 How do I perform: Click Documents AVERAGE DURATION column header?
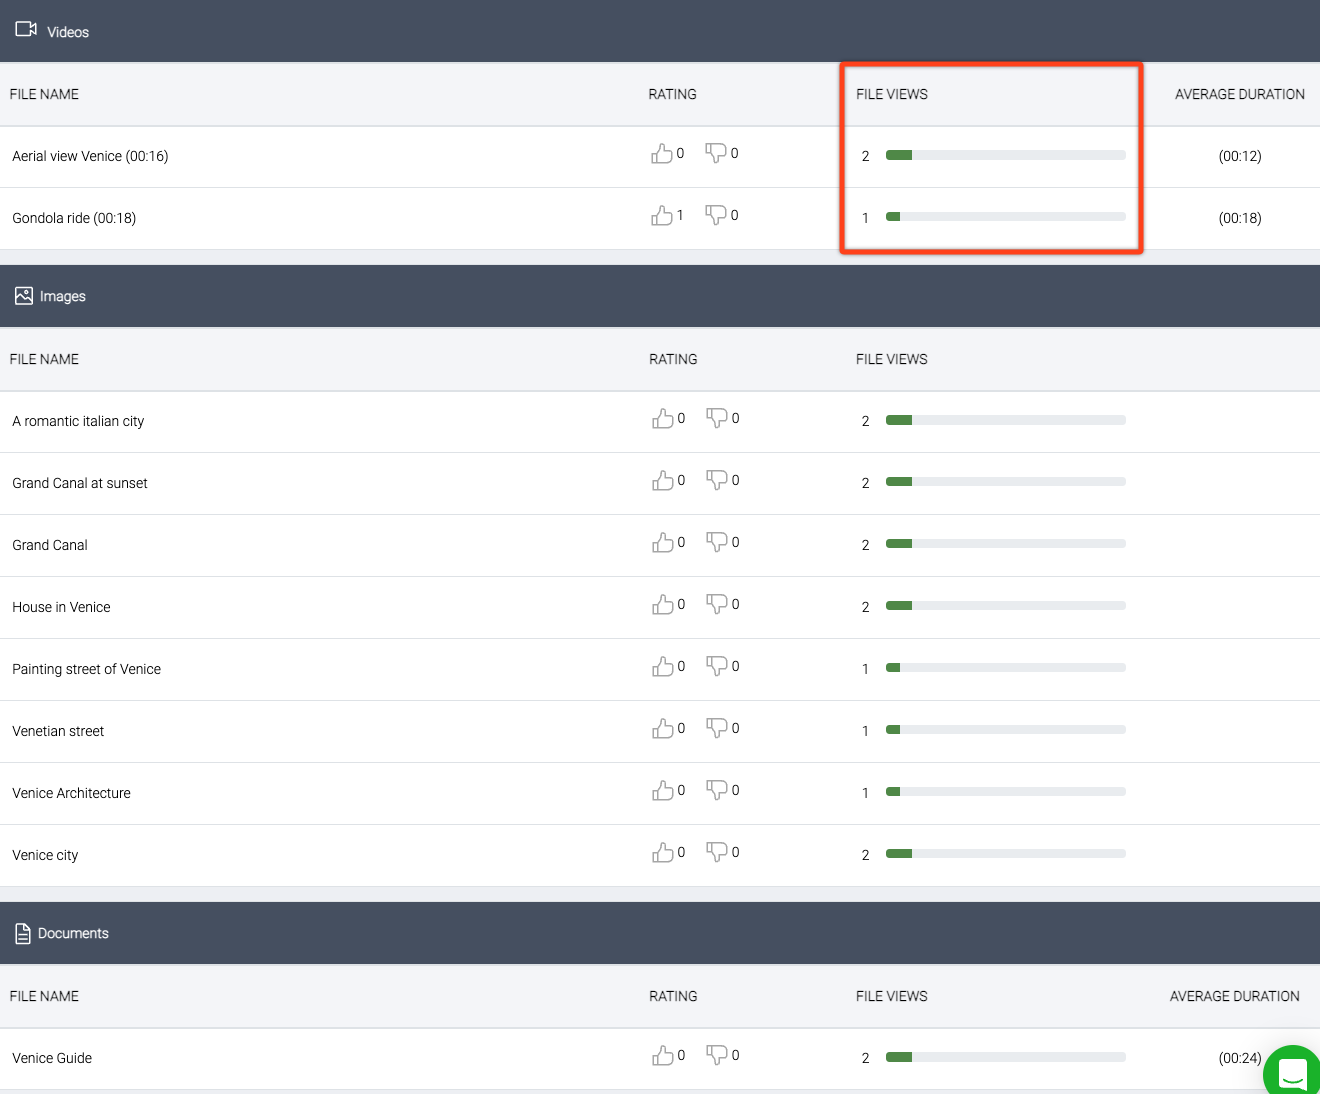click(1234, 996)
